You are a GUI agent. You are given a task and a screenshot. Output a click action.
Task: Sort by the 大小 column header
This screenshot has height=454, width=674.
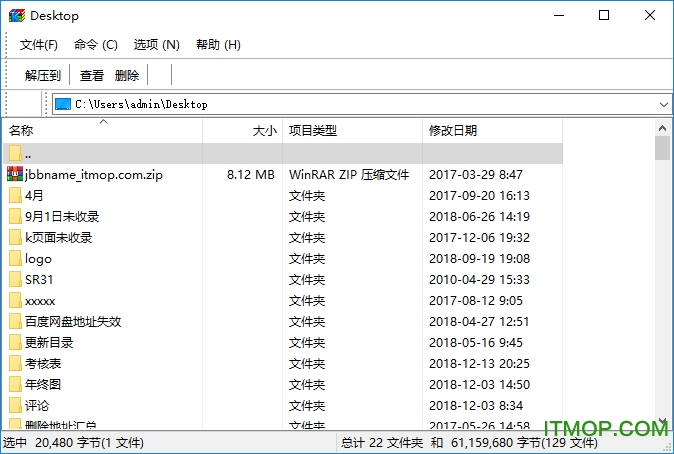[x=242, y=130]
